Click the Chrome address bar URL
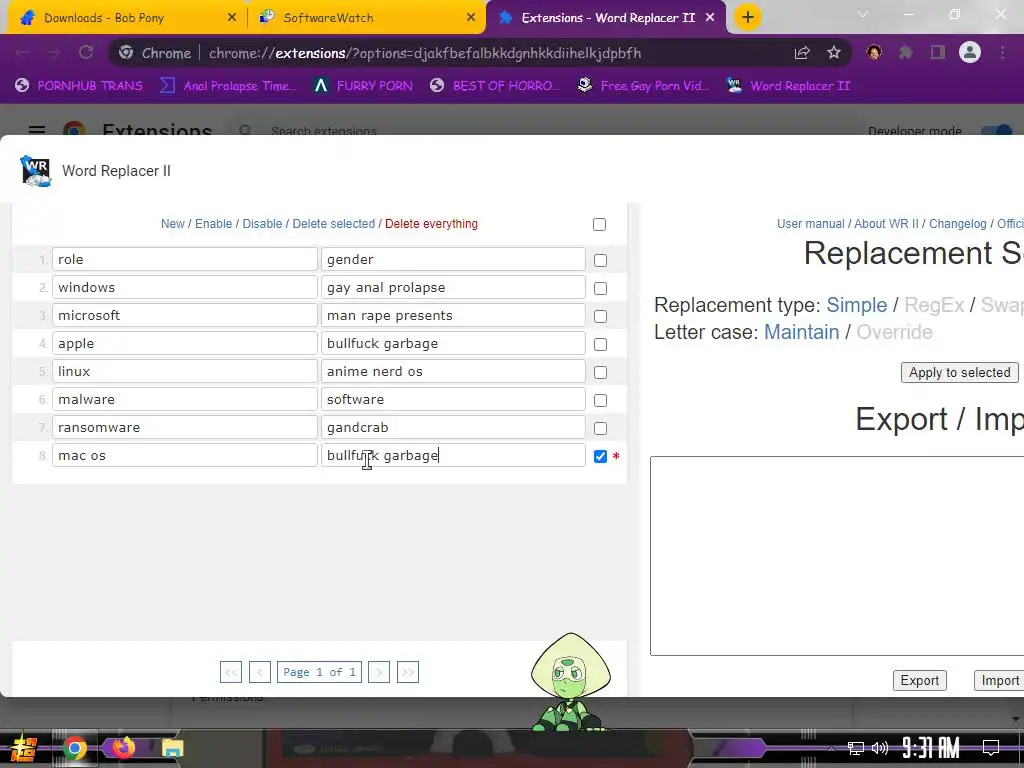1024x768 pixels. click(424, 53)
